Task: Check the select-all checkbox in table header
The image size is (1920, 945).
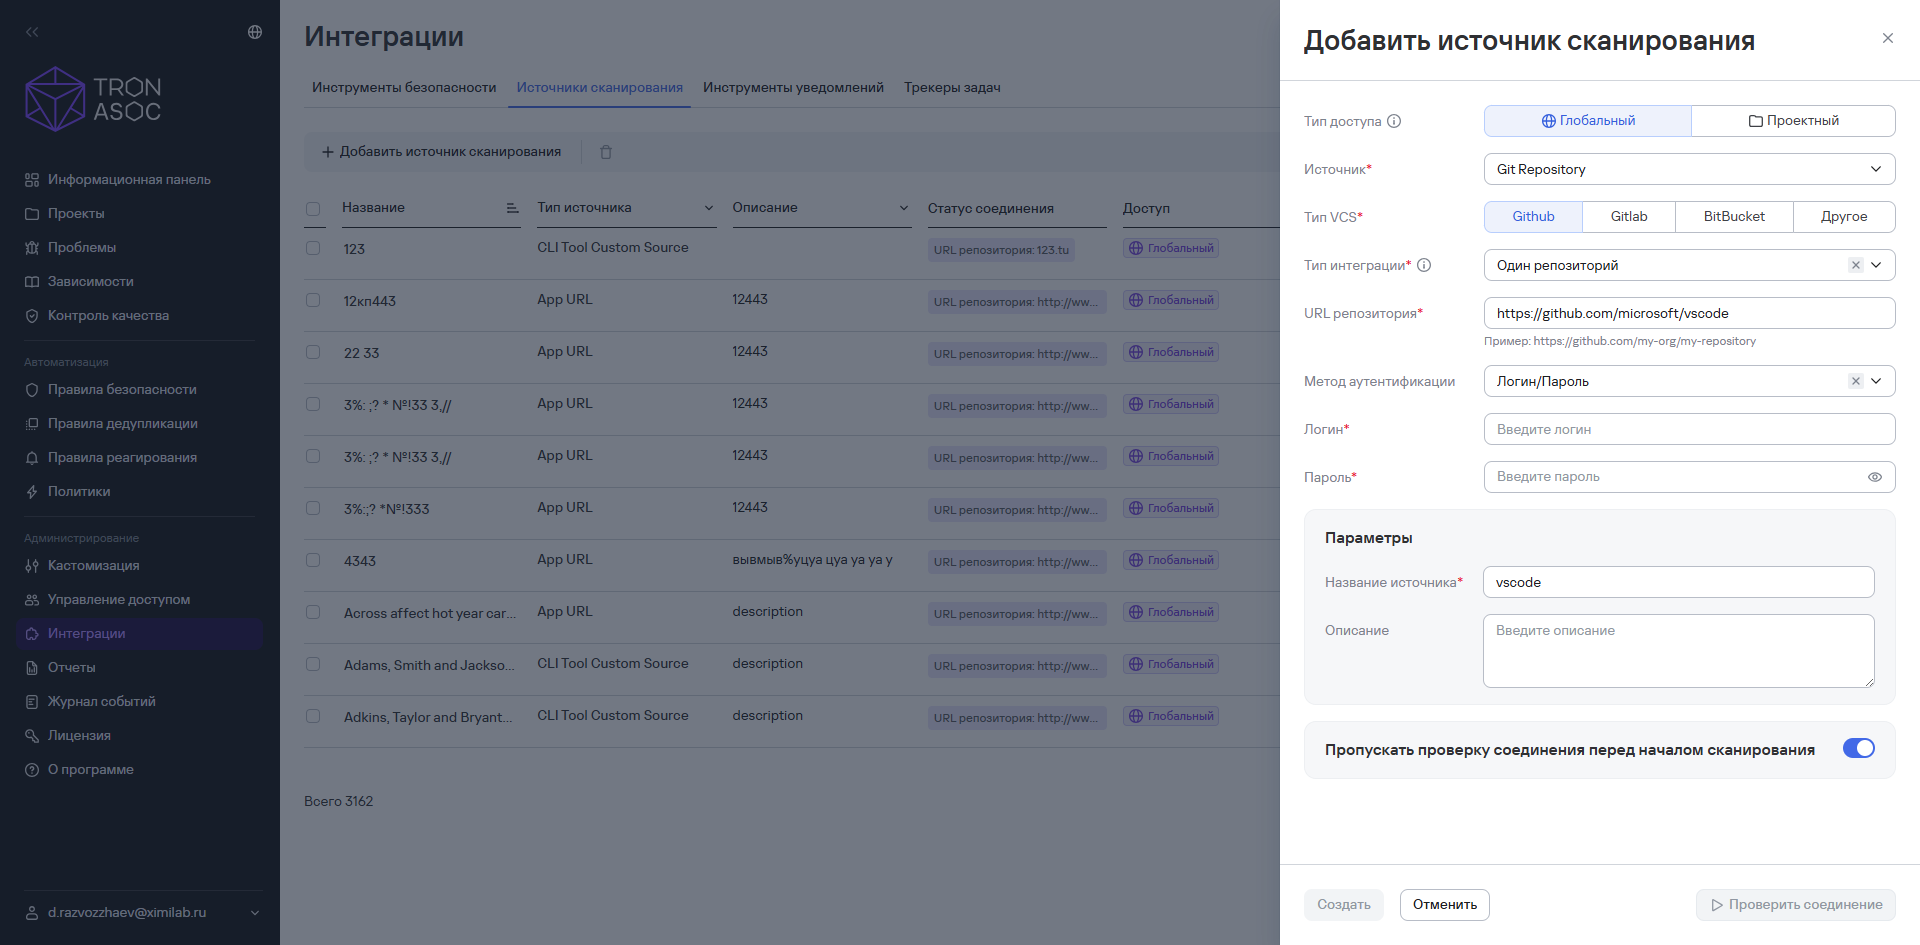Action: 313,209
